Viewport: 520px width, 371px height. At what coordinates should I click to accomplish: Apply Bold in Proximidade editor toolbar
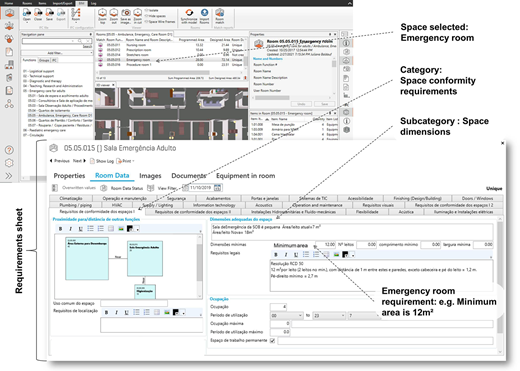[60, 229]
